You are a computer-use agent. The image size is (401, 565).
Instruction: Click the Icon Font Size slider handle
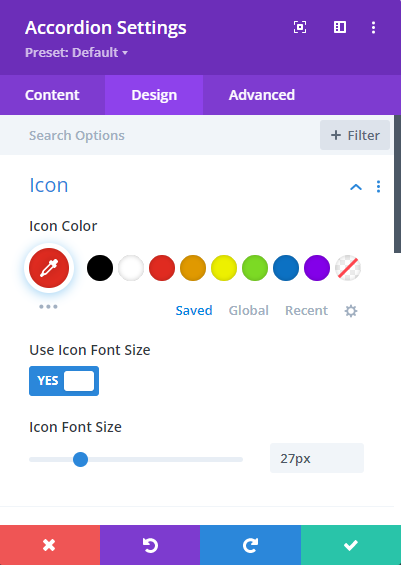tap(80, 459)
